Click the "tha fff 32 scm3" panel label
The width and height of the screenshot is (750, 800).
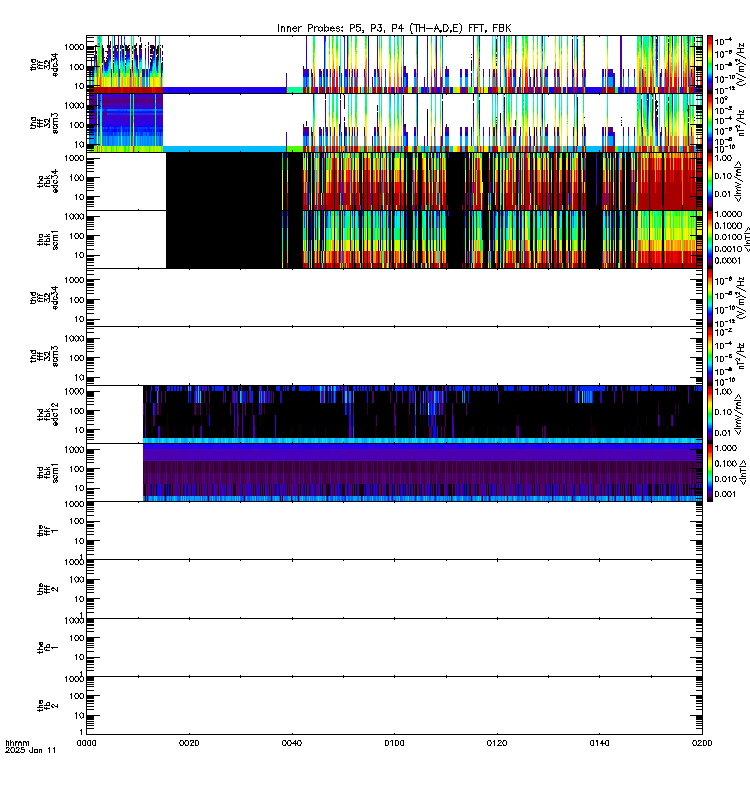click(44, 123)
